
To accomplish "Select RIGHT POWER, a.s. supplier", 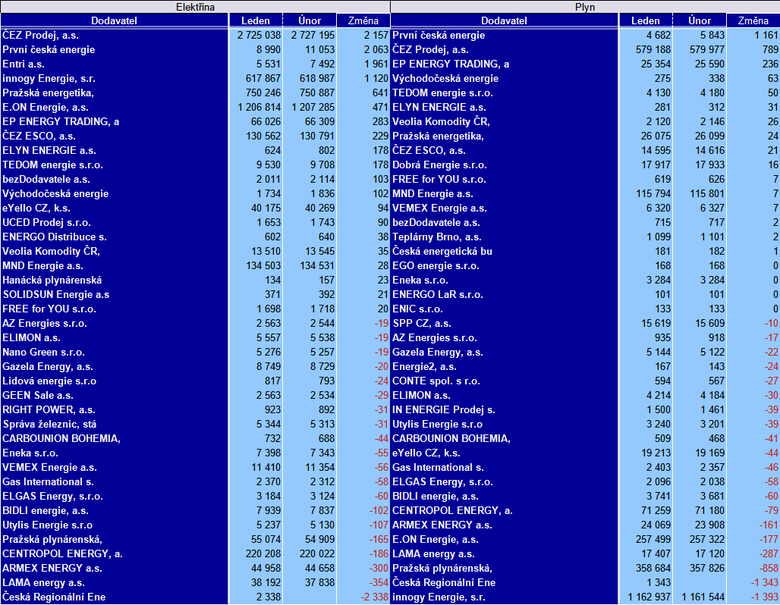I will [x=49, y=410].
